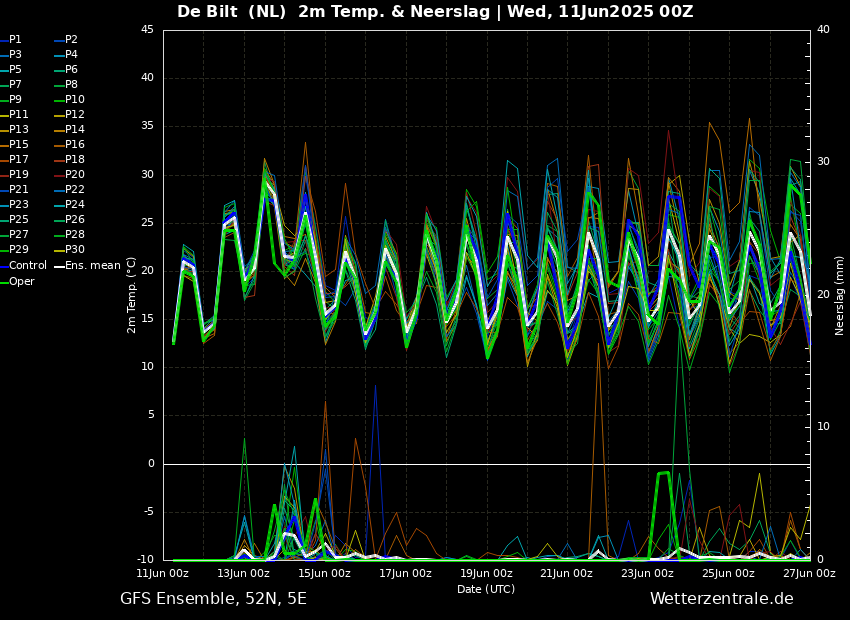This screenshot has height=620, width=850.
Task: Click the Control run legend entry
Action: pos(27,266)
